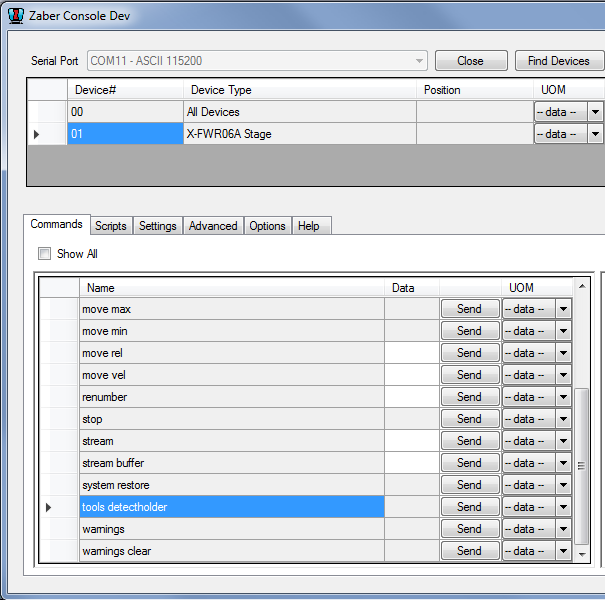Image resolution: width=605 pixels, height=600 pixels.
Task: Click the Find Devices button
Action: click(559, 61)
